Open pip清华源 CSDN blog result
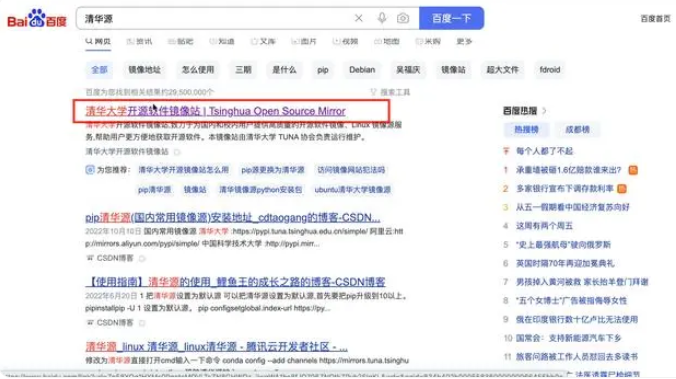This screenshot has width=676, height=379. 233,218
